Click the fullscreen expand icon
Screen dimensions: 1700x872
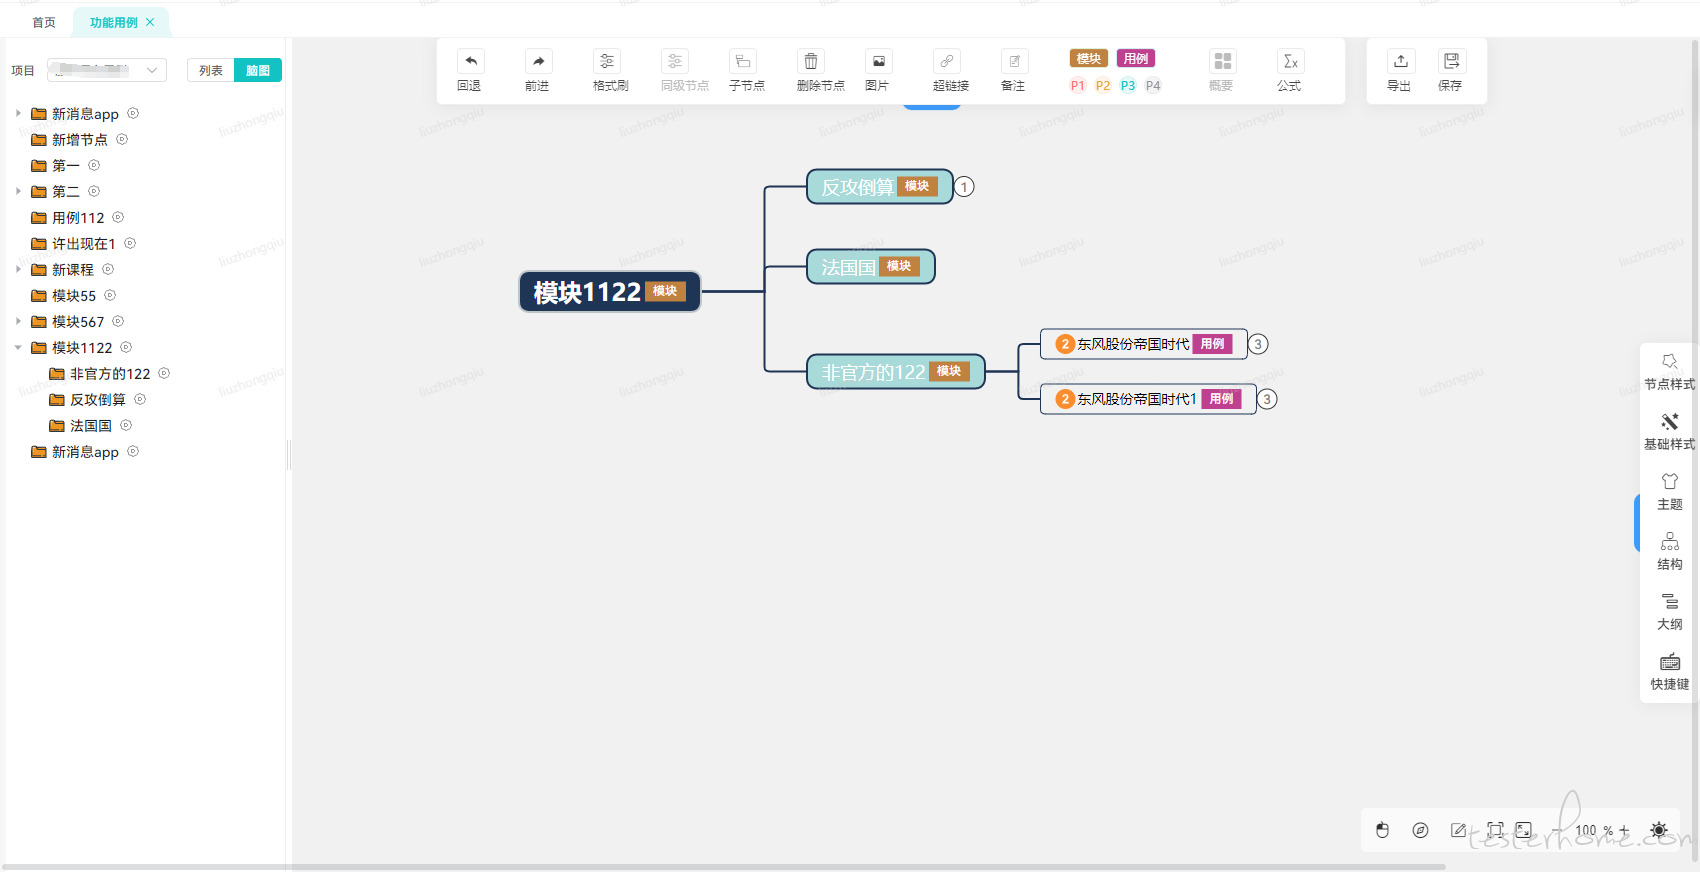pyautogui.click(x=1524, y=830)
